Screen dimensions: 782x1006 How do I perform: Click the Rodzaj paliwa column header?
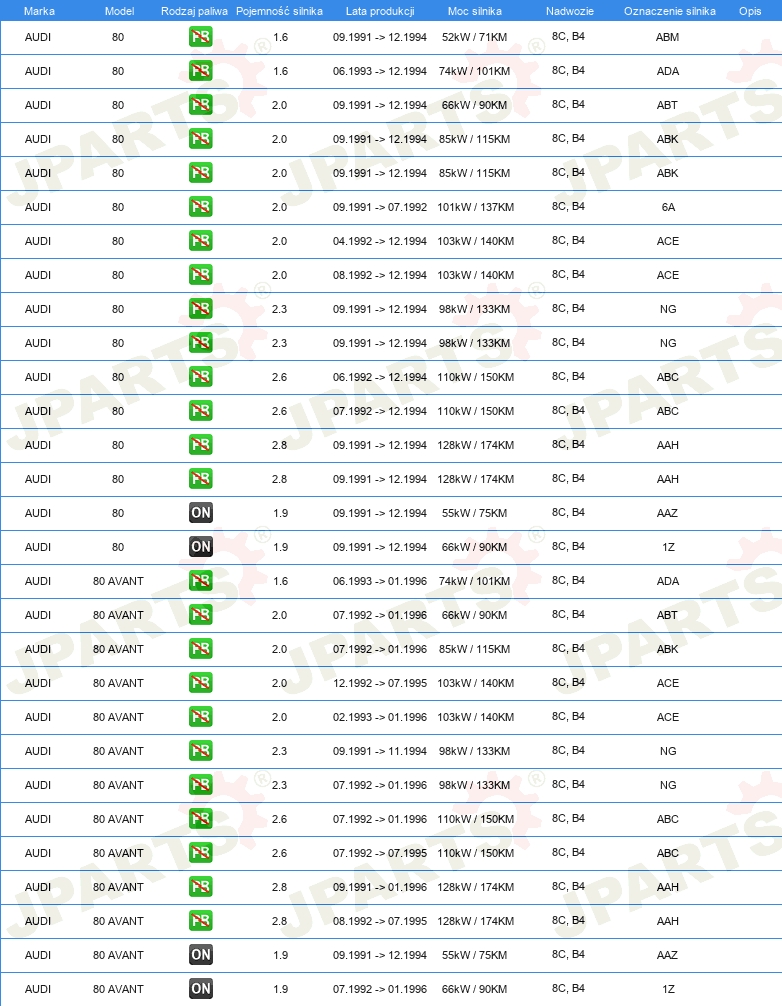[194, 11]
